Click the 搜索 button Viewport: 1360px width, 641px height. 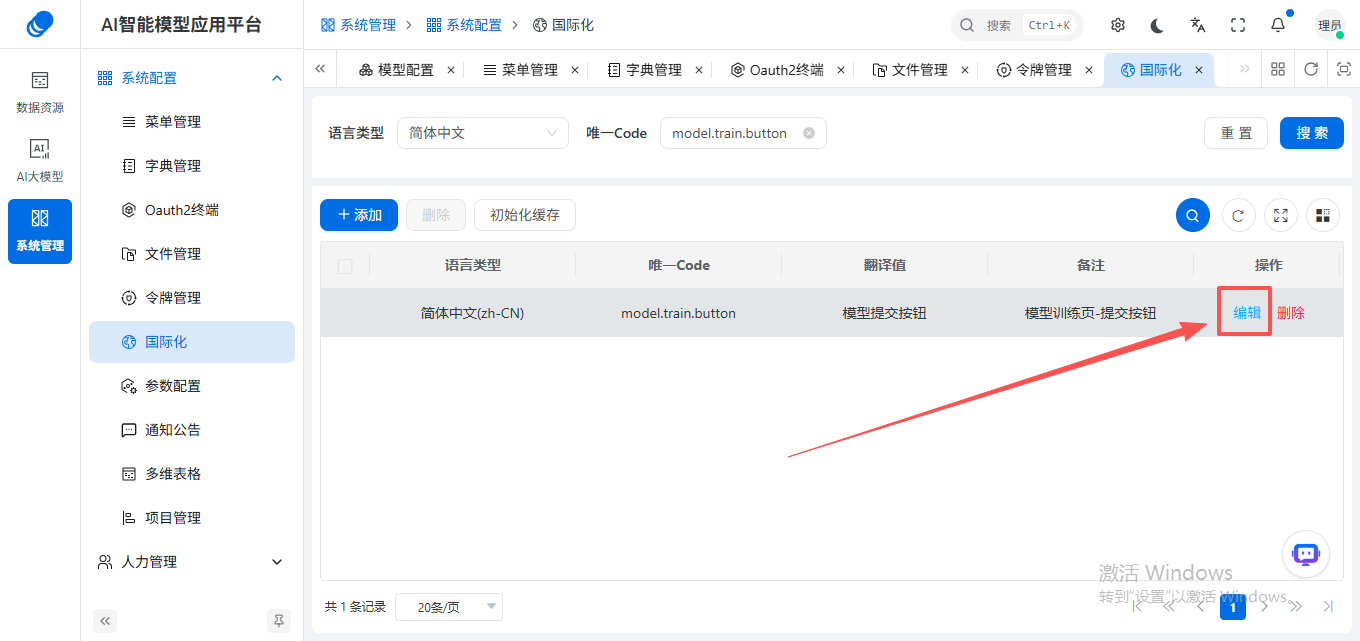pyautogui.click(x=1312, y=133)
